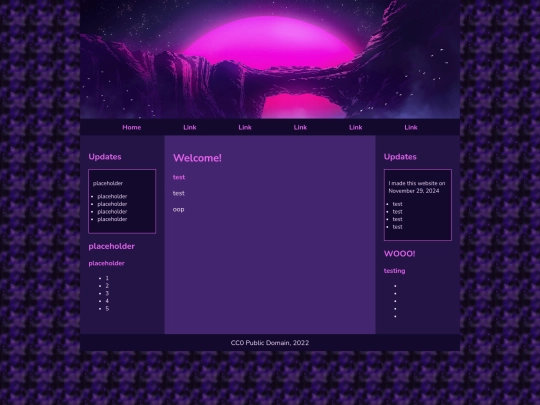Click the Updates heading above the November note
The height and width of the screenshot is (405, 540).
coord(400,157)
